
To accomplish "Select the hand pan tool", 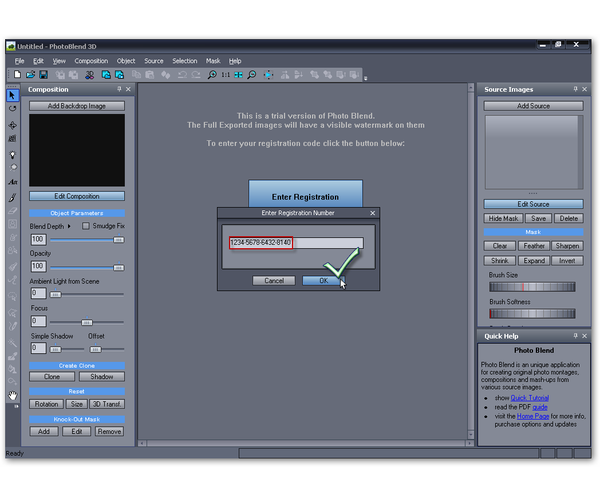I will point(13,396).
